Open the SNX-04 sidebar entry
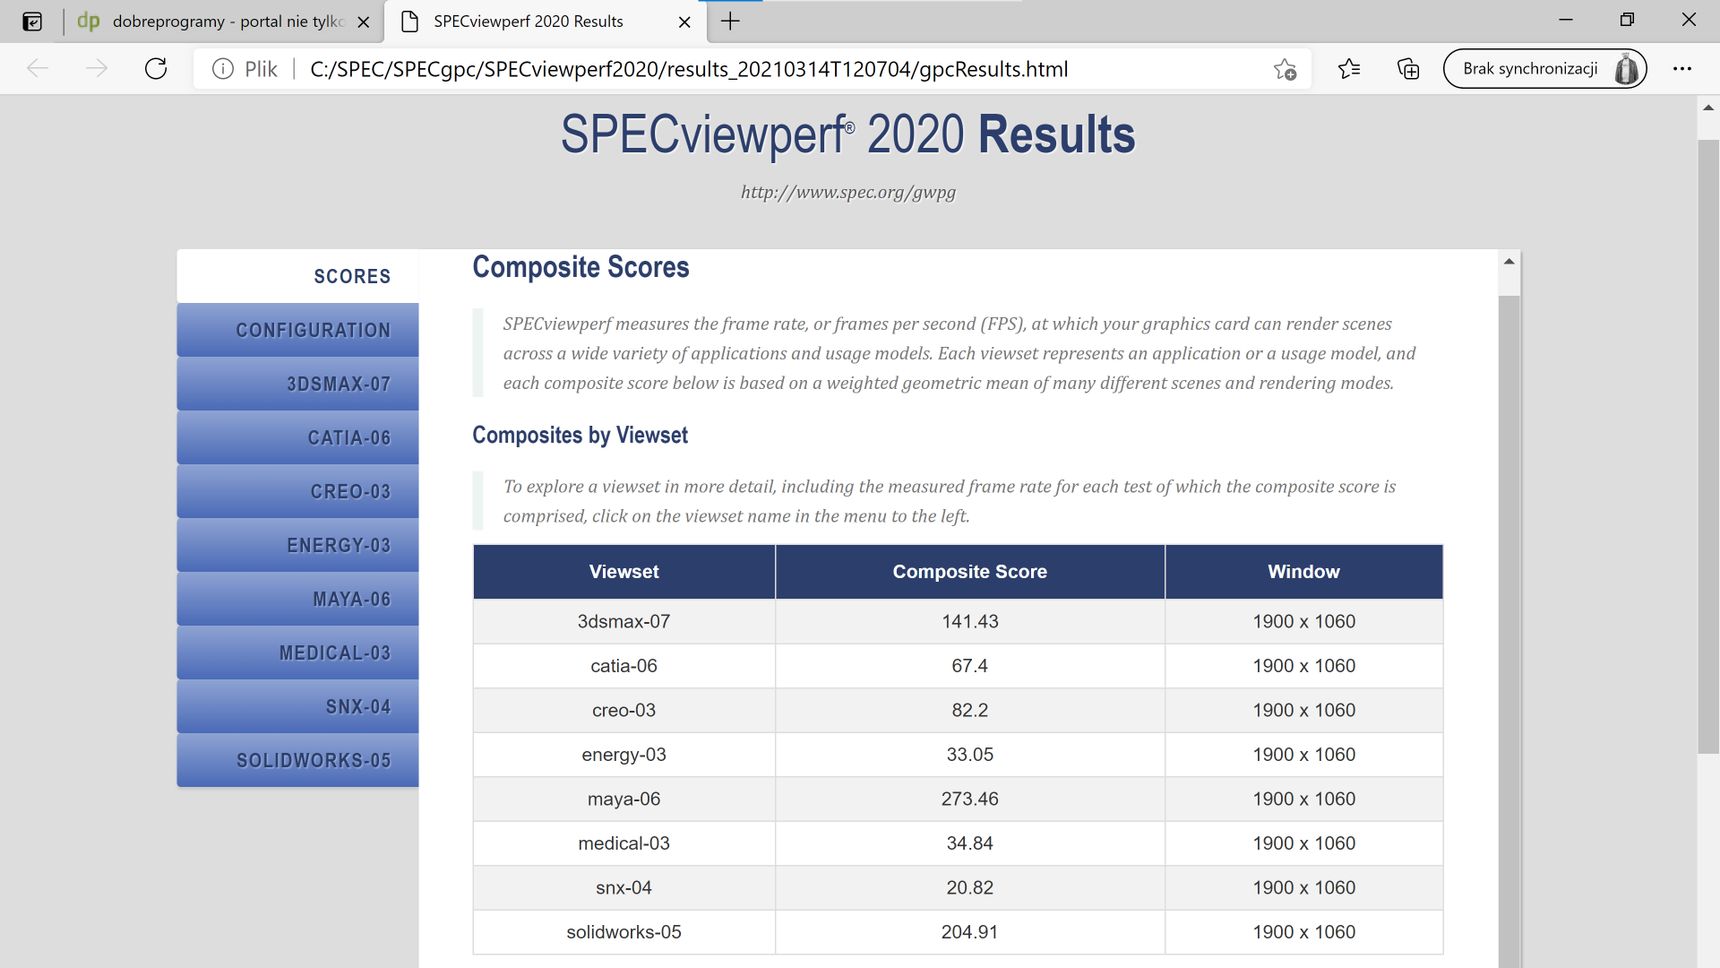The width and height of the screenshot is (1720, 968). pyautogui.click(x=298, y=707)
